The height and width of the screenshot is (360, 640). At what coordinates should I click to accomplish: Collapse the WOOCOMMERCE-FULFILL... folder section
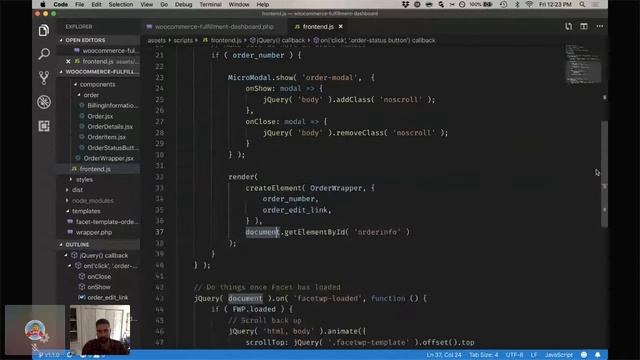[x=98, y=72]
